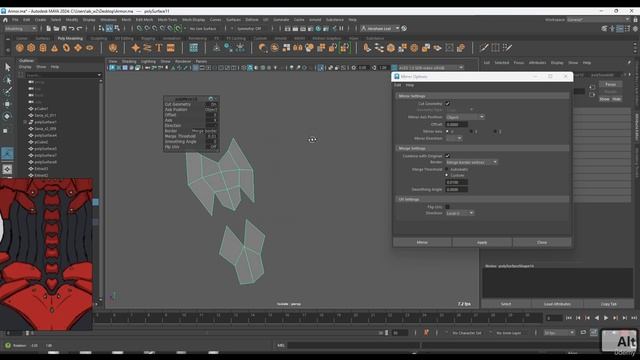Click the Load Attributes button

point(557,304)
